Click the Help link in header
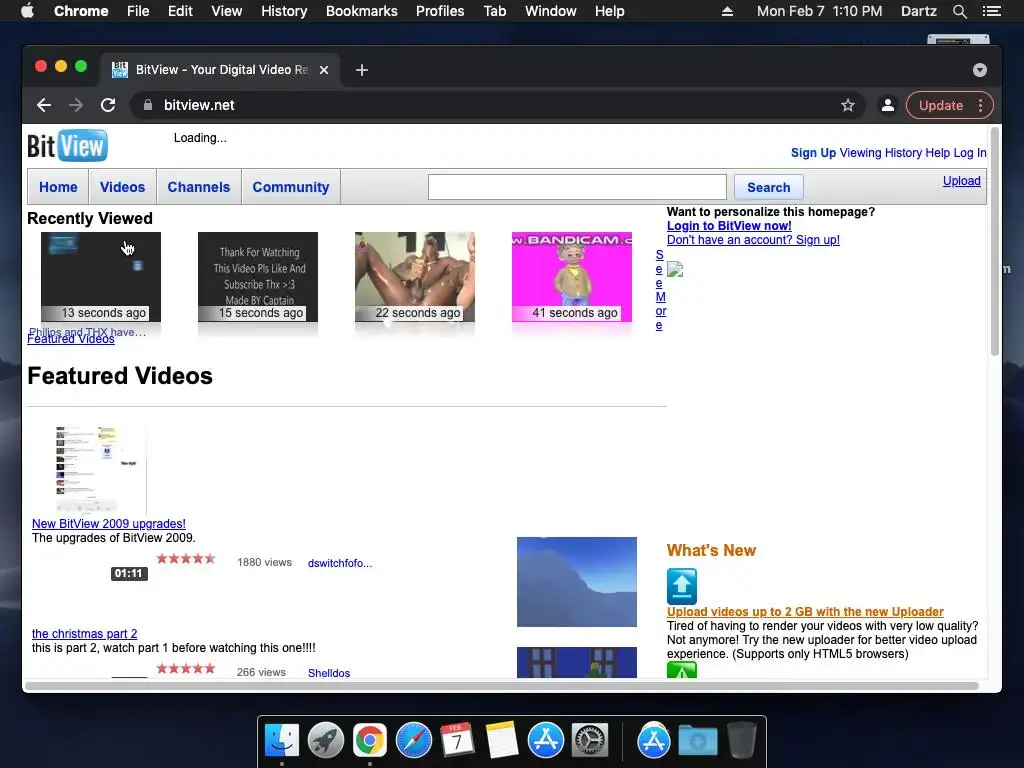The width and height of the screenshot is (1024, 768). 938,153
